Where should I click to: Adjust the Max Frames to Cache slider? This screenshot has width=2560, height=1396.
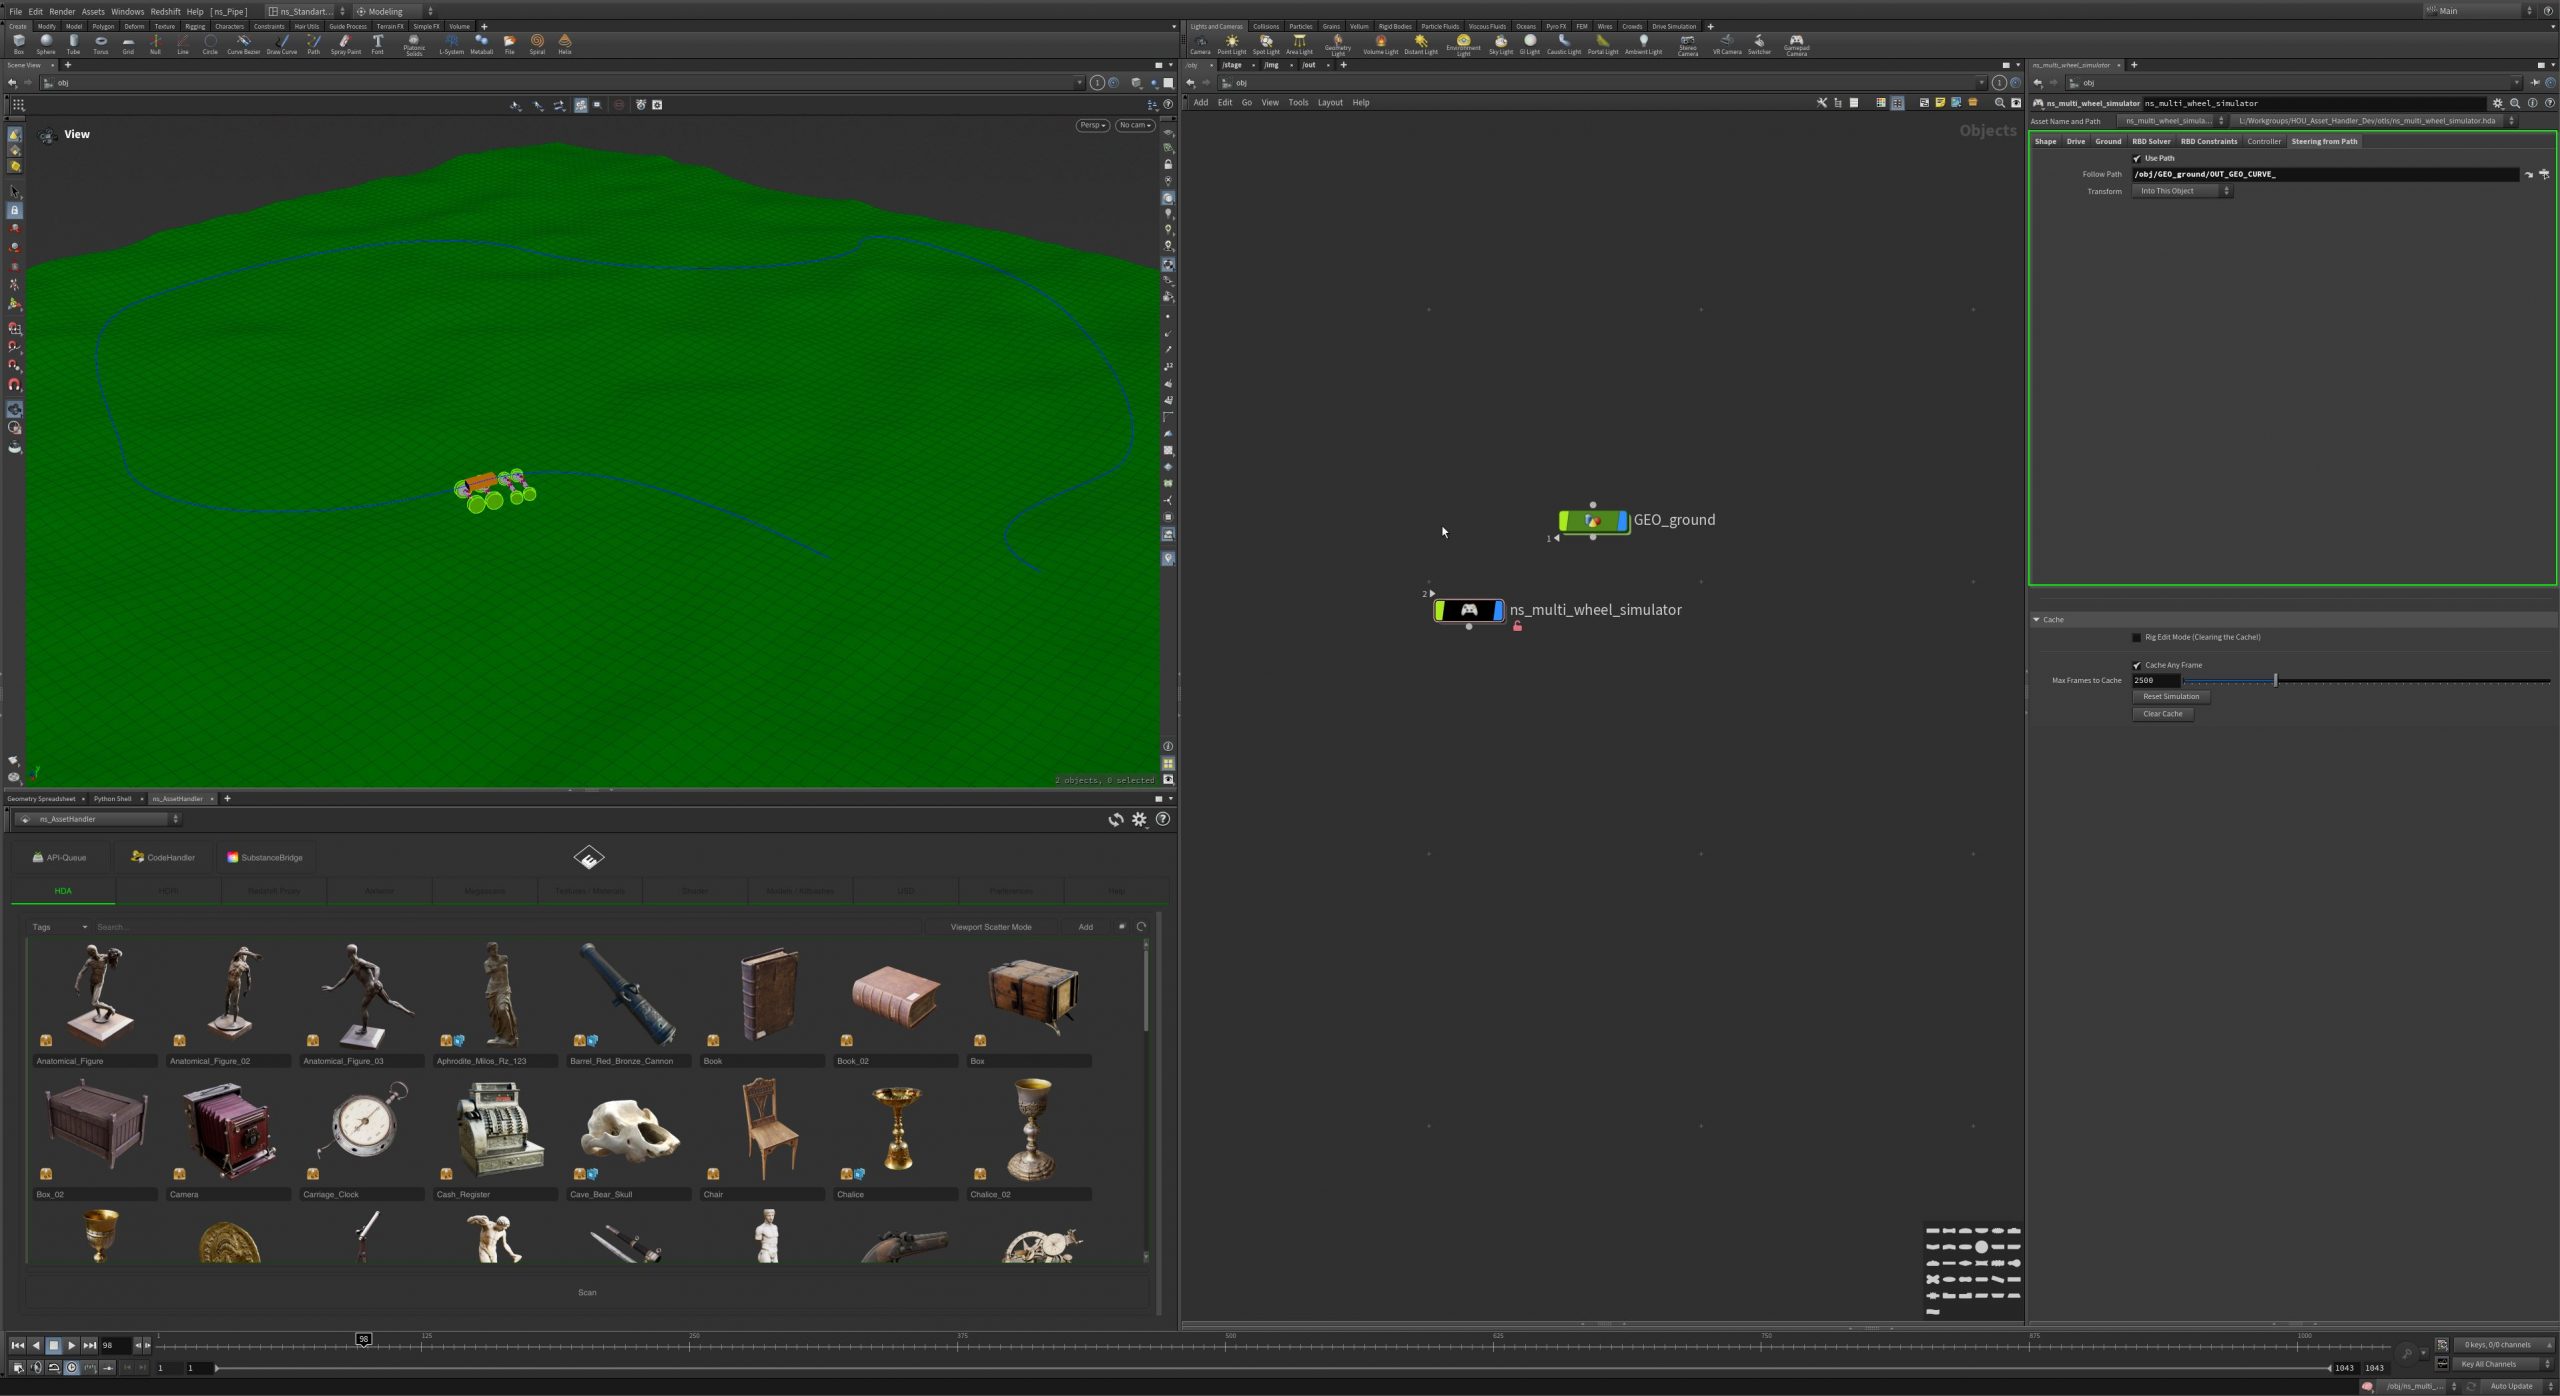2275,680
